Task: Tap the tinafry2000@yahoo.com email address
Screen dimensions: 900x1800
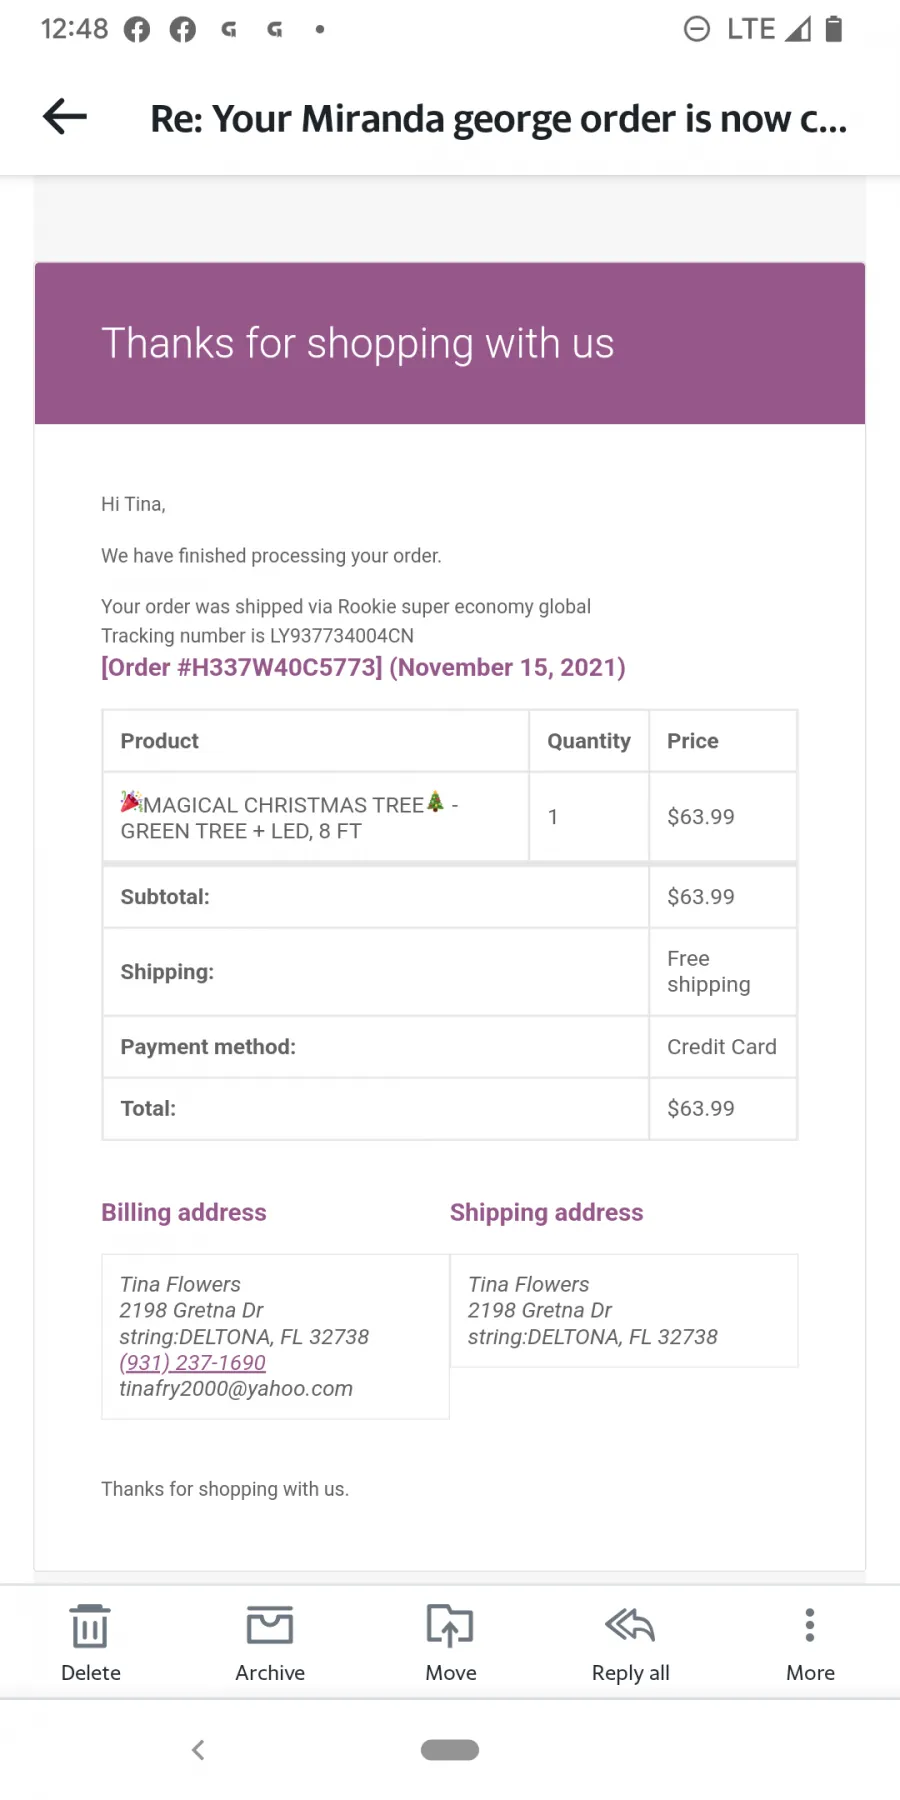Action: click(x=236, y=1388)
